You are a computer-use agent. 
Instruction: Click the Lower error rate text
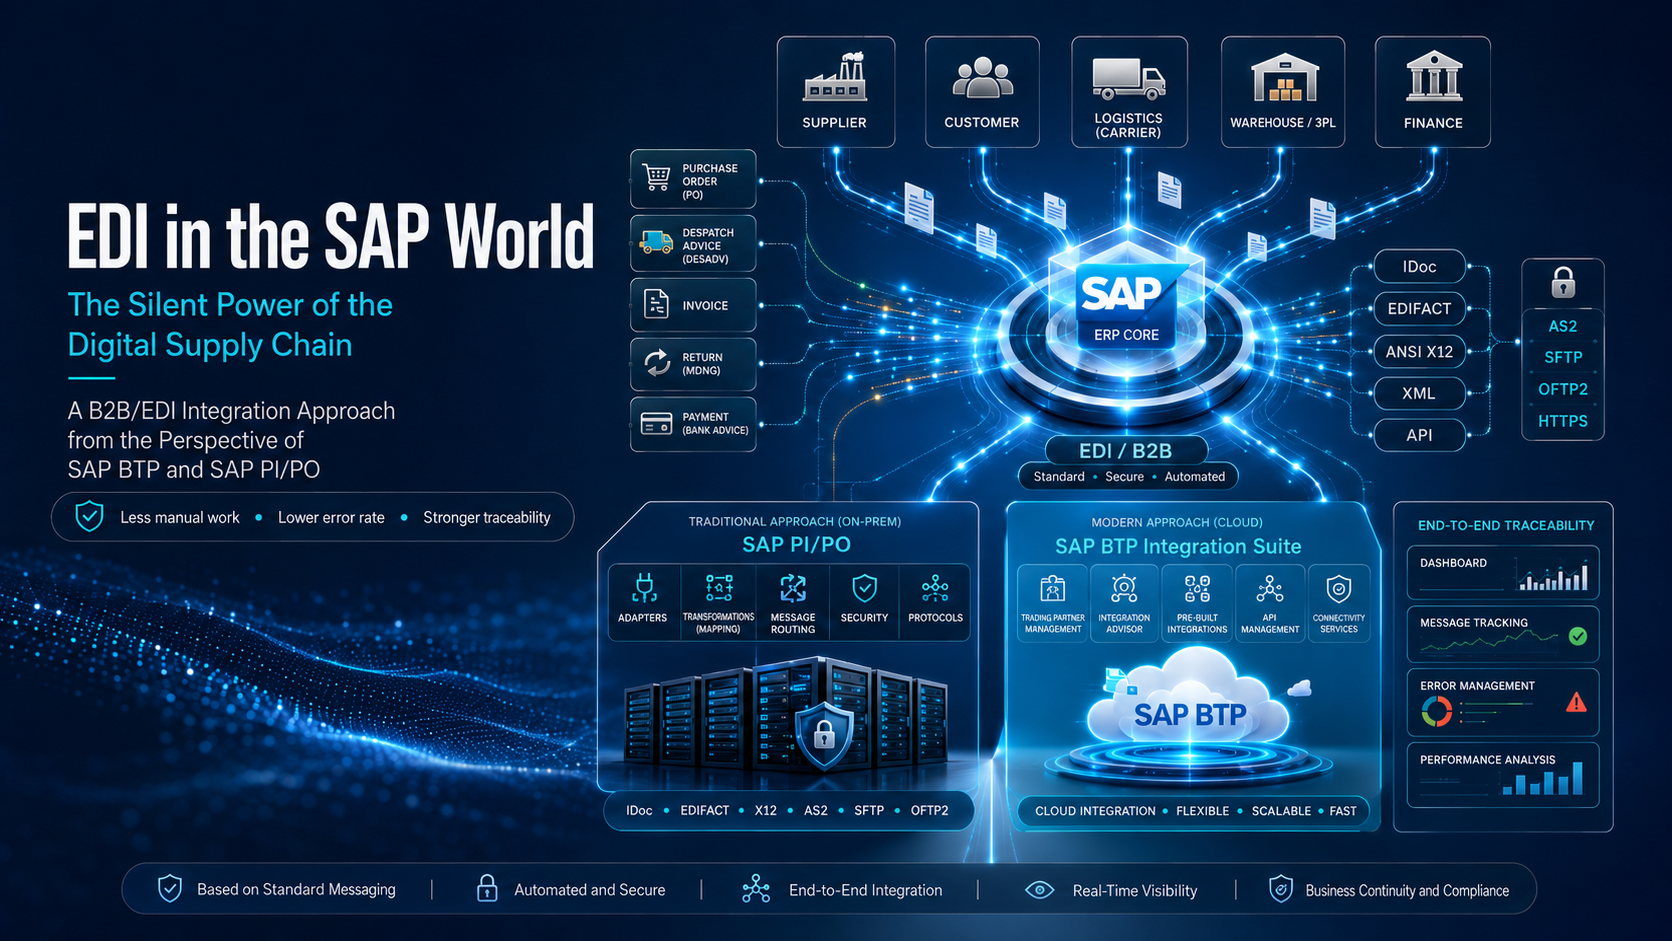pos(331,517)
